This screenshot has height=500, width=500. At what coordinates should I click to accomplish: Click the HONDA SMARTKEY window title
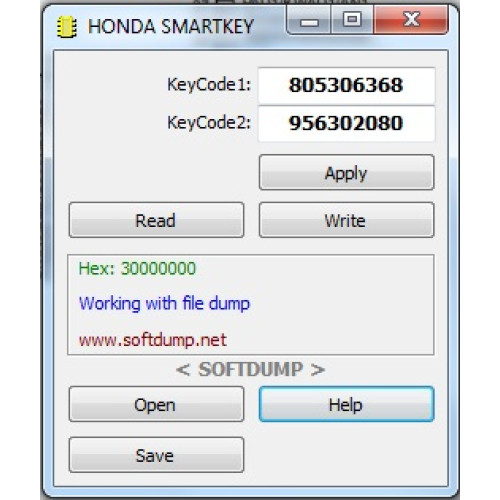pos(171,26)
